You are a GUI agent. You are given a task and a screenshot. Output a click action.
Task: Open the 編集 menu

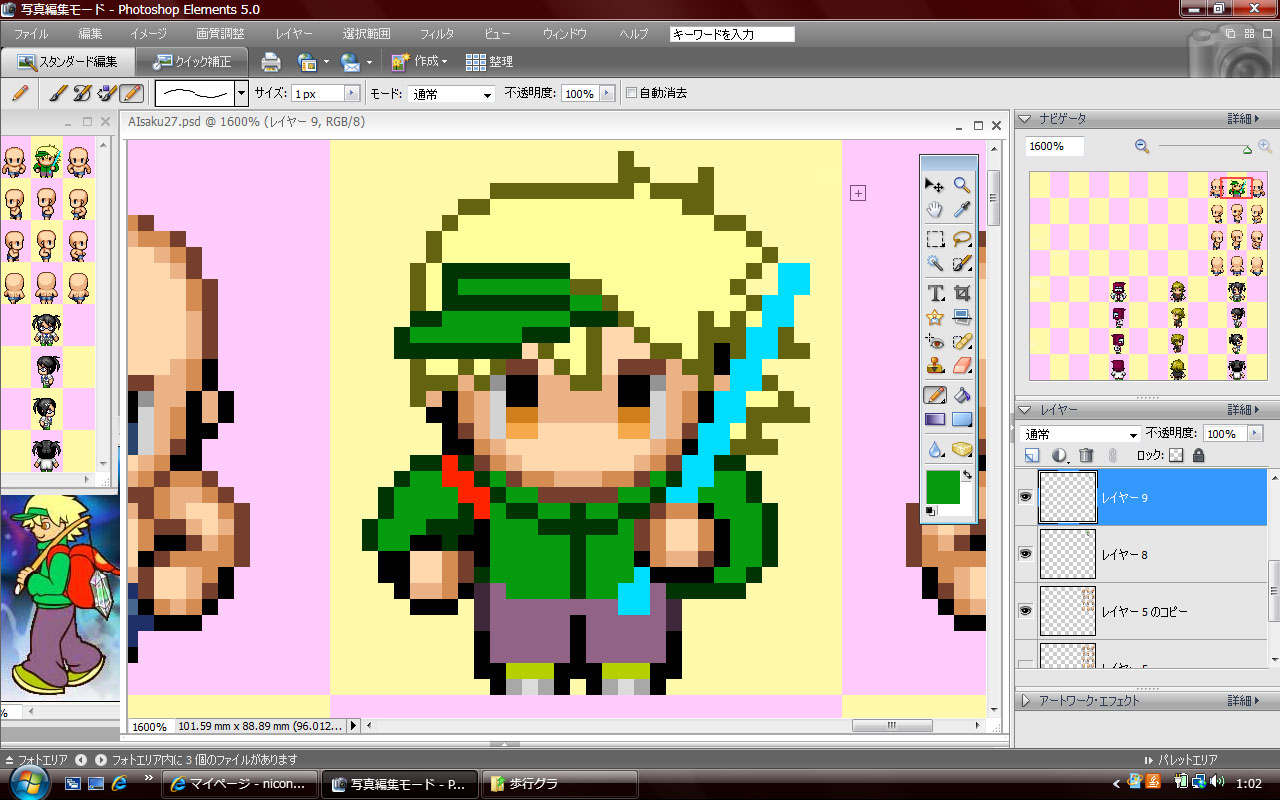[90, 34]
